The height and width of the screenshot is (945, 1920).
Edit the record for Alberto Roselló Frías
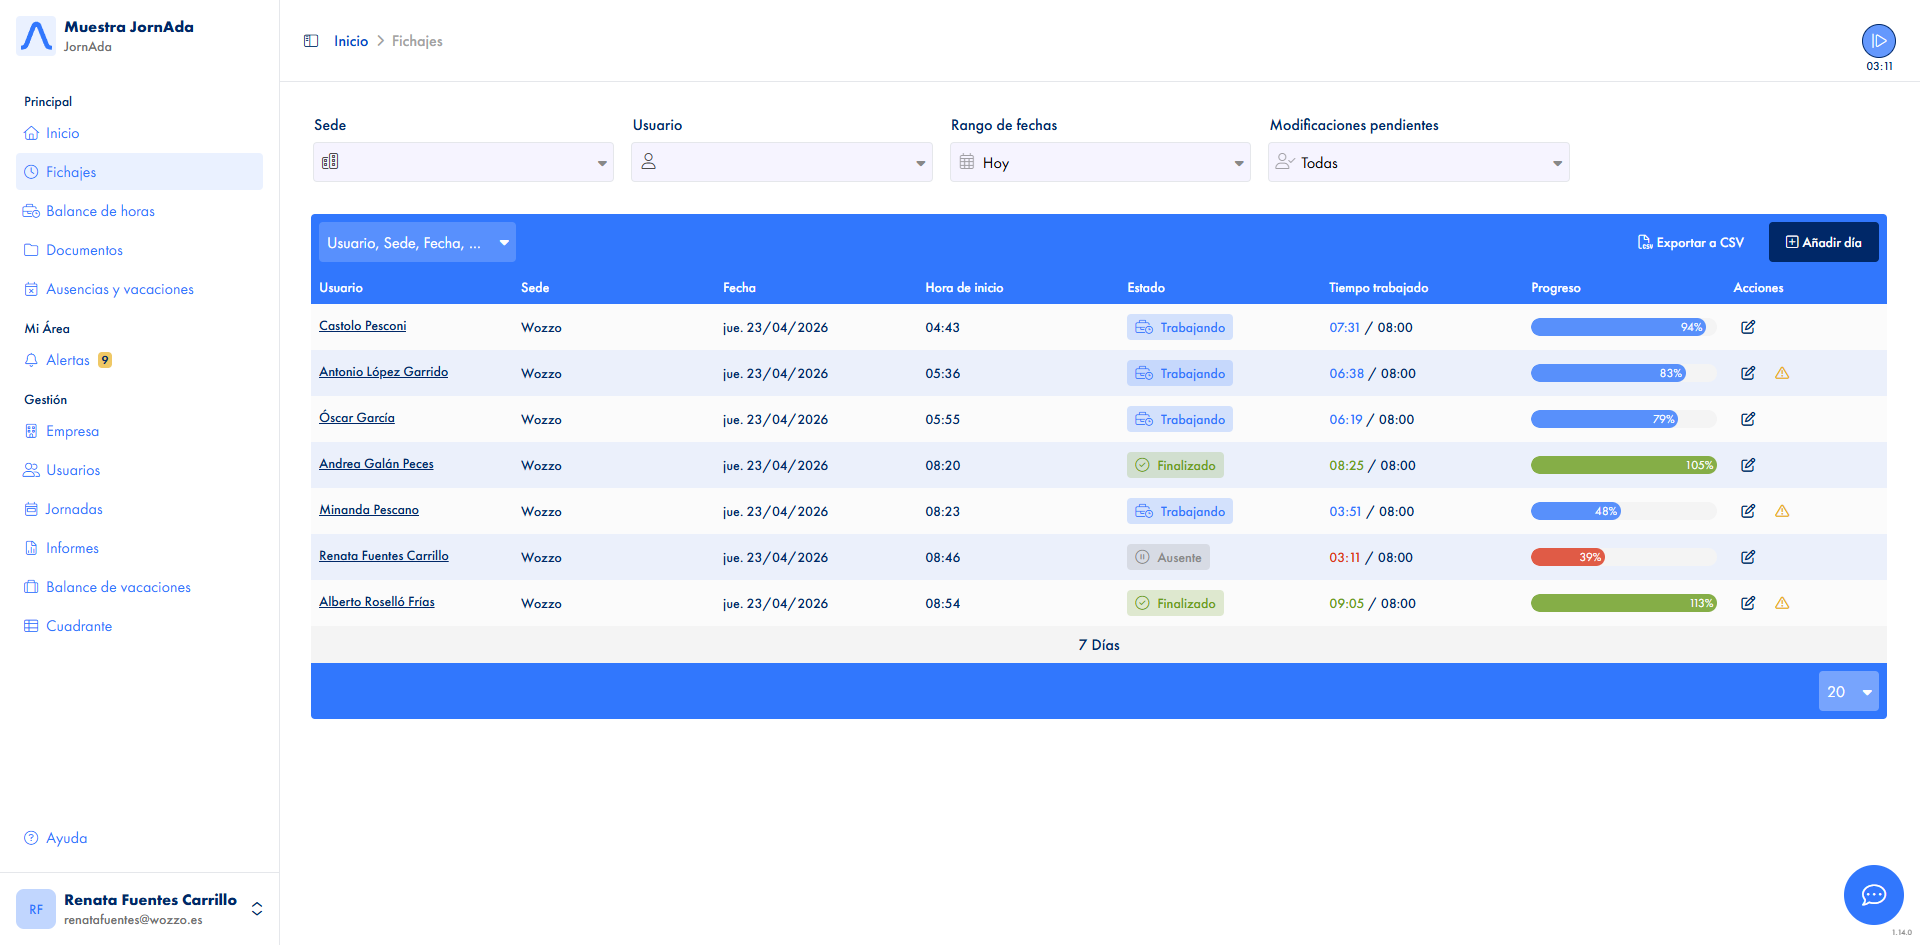tap(1748, 603)
